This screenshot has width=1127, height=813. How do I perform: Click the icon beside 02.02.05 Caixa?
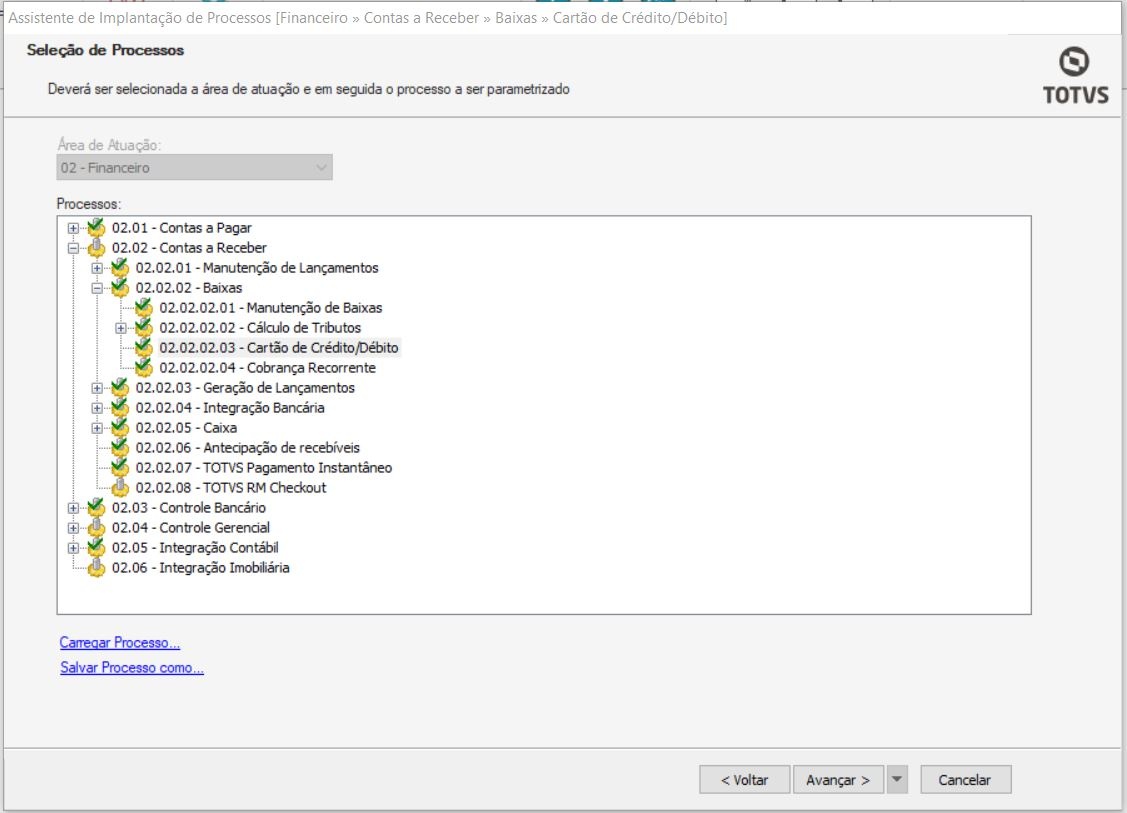pyautogui.click(x=120, y=428)
